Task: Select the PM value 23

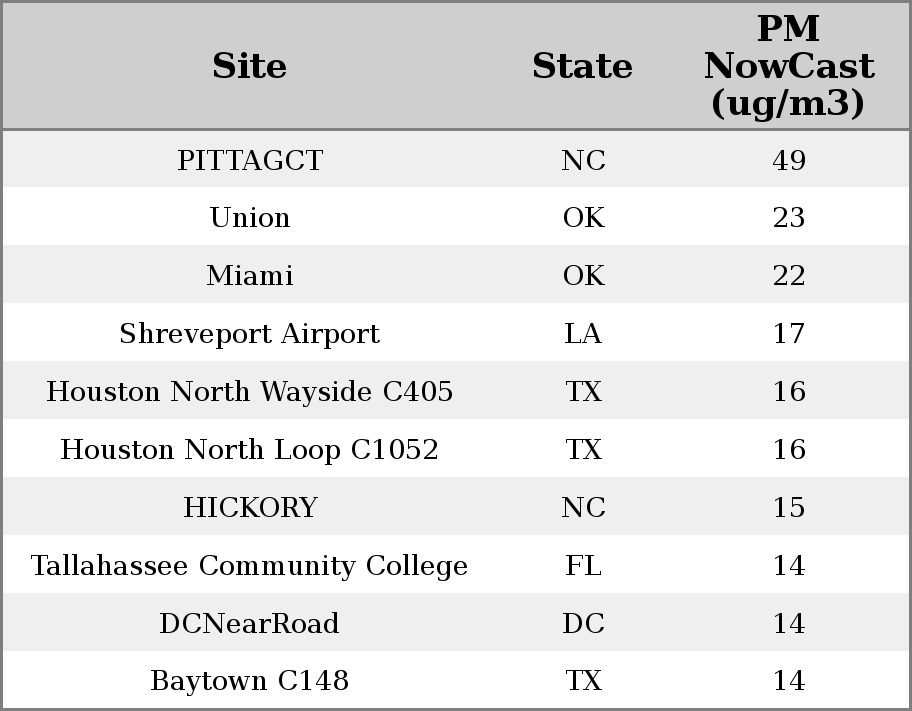Action: 788,218
